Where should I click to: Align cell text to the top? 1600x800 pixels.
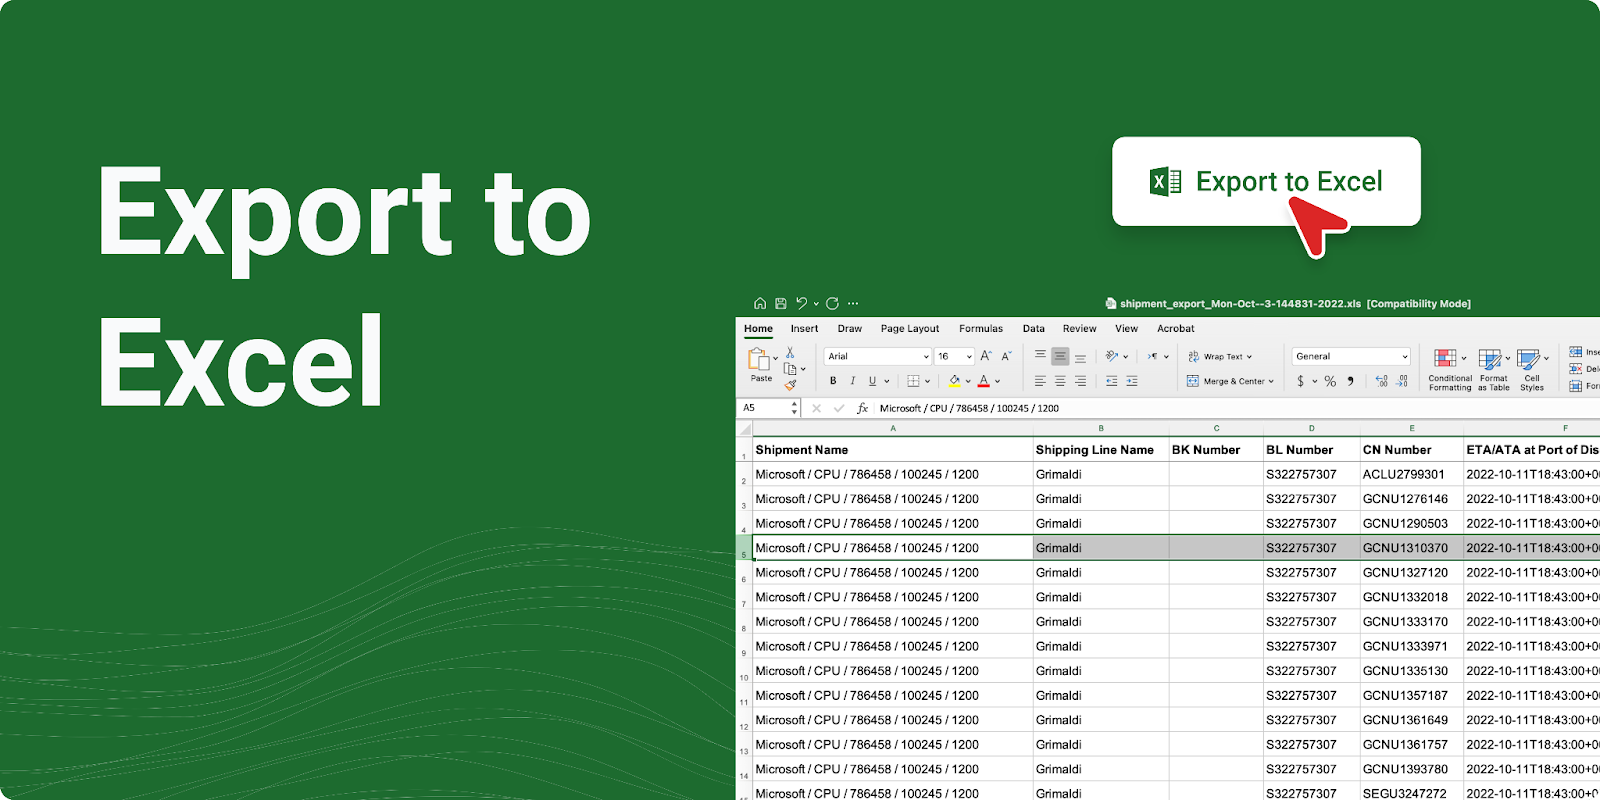pyautogui.click(x=1040, y=355)
